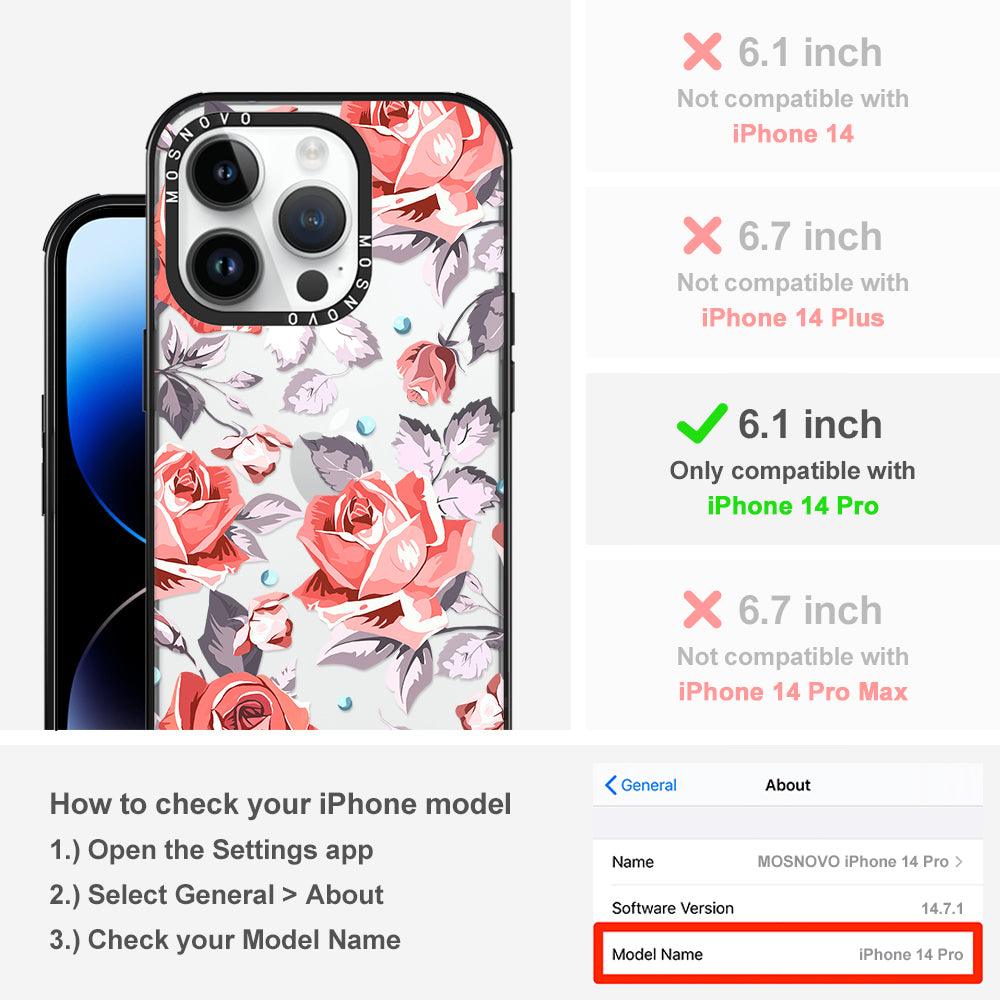Select the Model Name row highlighted in red
1000x1000 pixels.
[x=788, y=953]
